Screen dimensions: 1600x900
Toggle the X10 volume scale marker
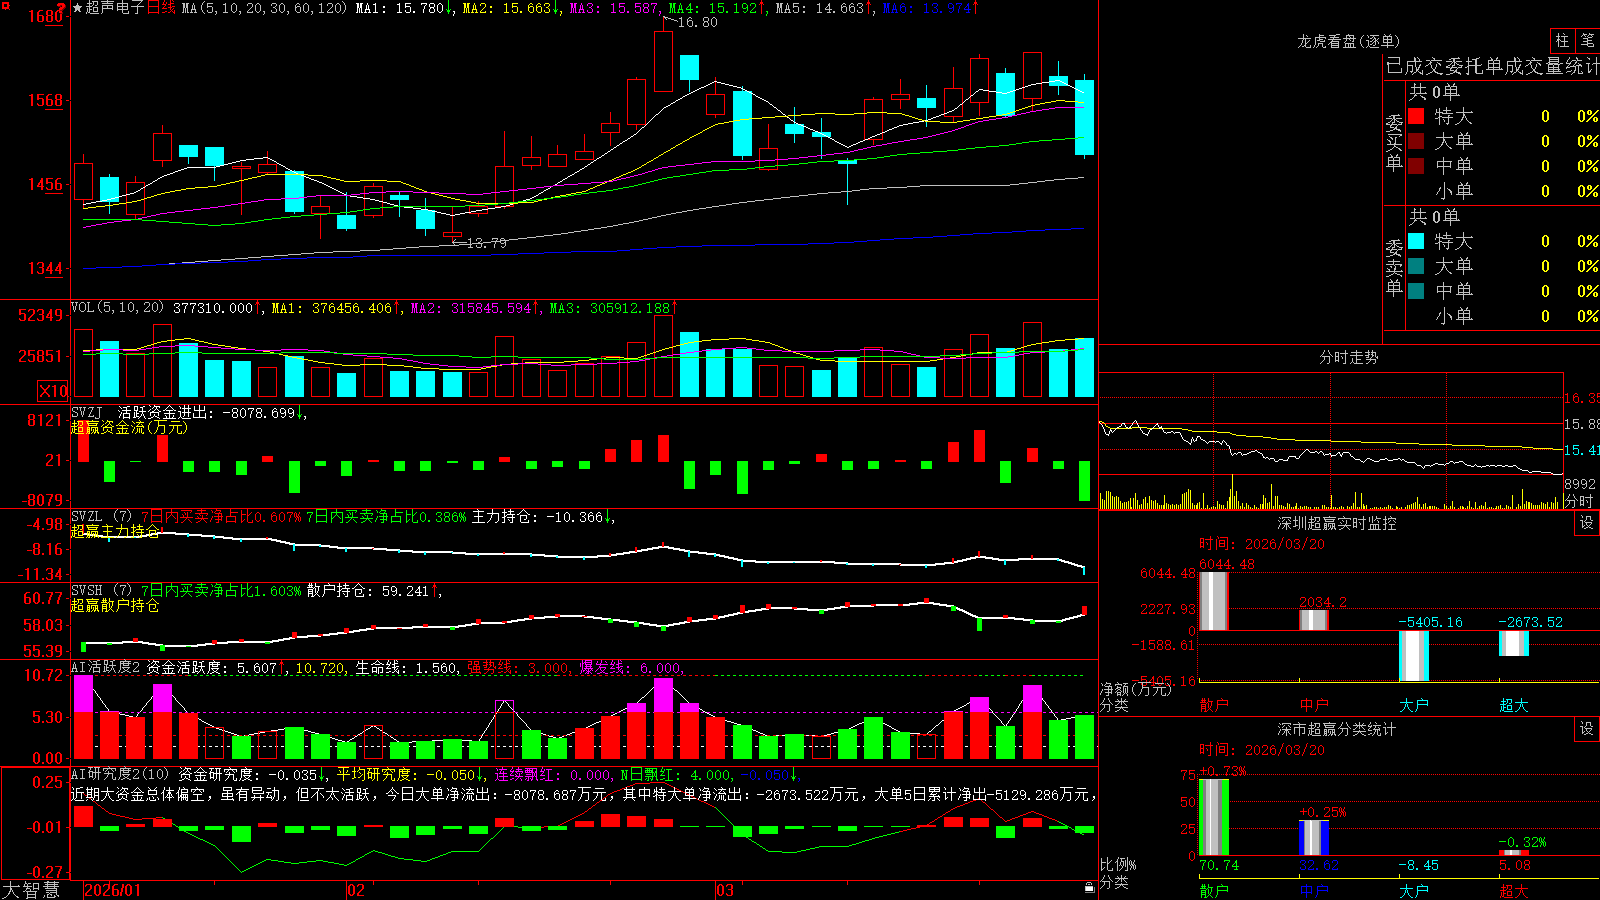click(x=53, y=391)
